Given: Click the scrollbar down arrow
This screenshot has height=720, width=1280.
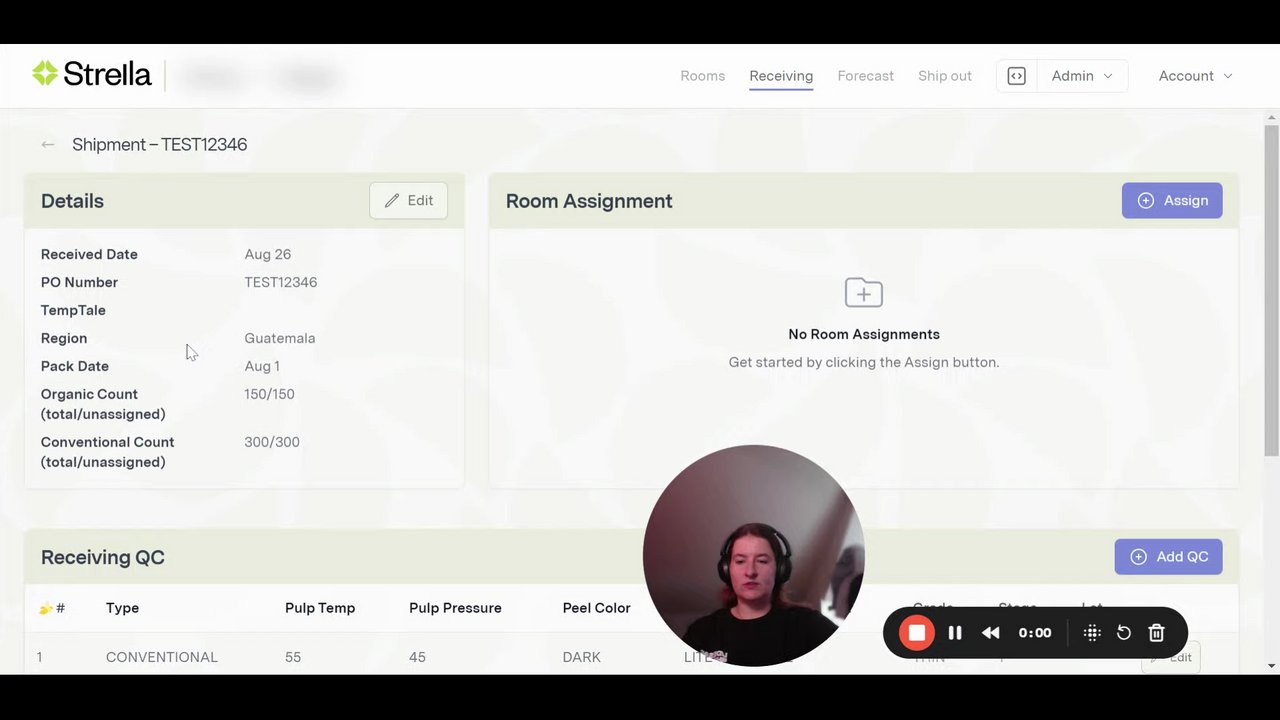Looking at the screenshot, I should coord(1271,666).
